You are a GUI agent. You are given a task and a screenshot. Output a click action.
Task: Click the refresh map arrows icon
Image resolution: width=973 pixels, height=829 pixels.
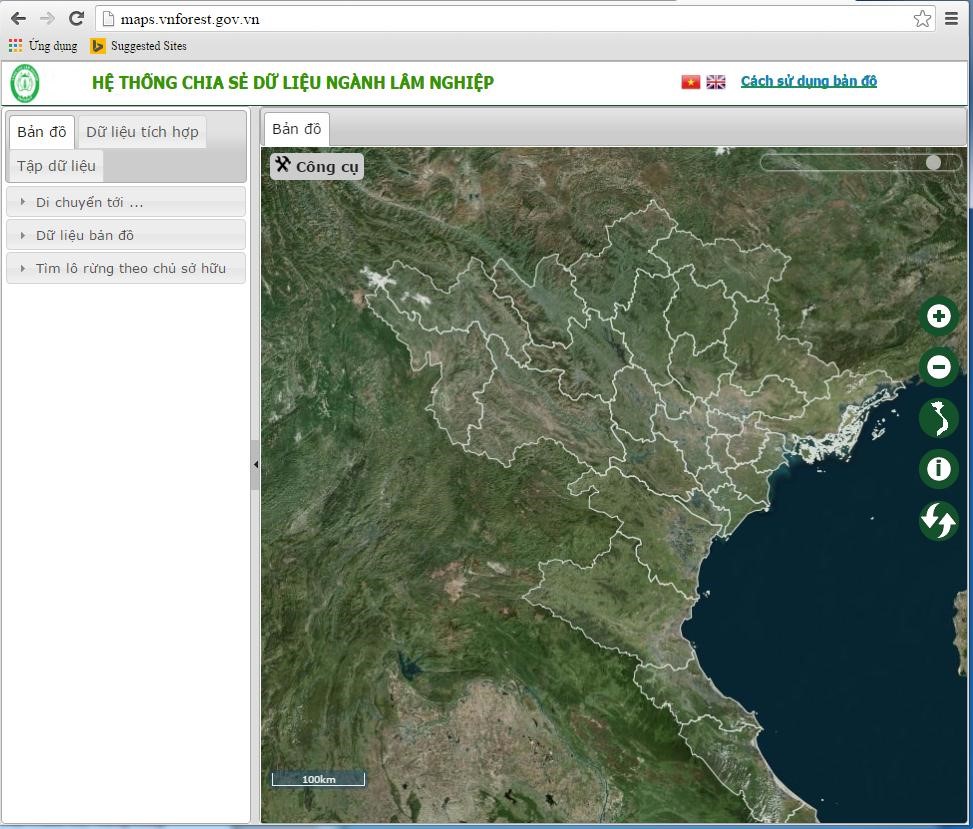938,520
